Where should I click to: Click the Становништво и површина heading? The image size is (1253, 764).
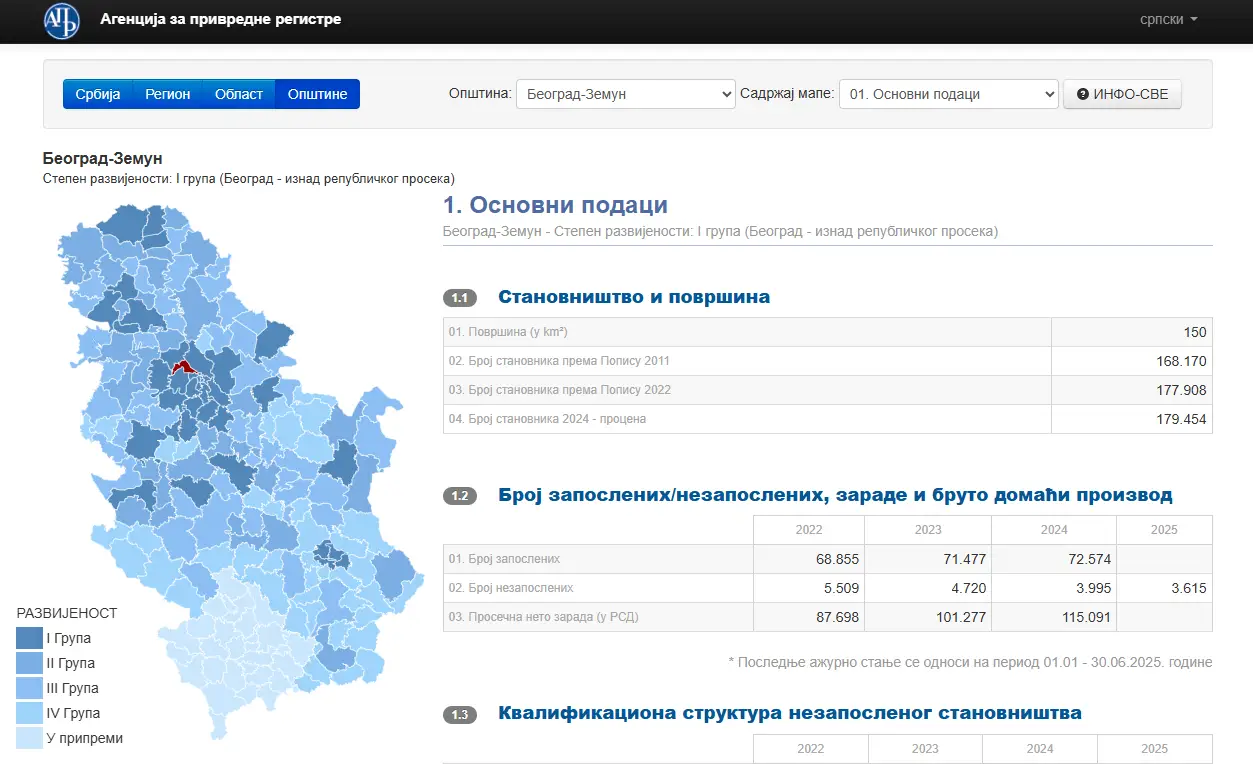click(x=633, y=297)
